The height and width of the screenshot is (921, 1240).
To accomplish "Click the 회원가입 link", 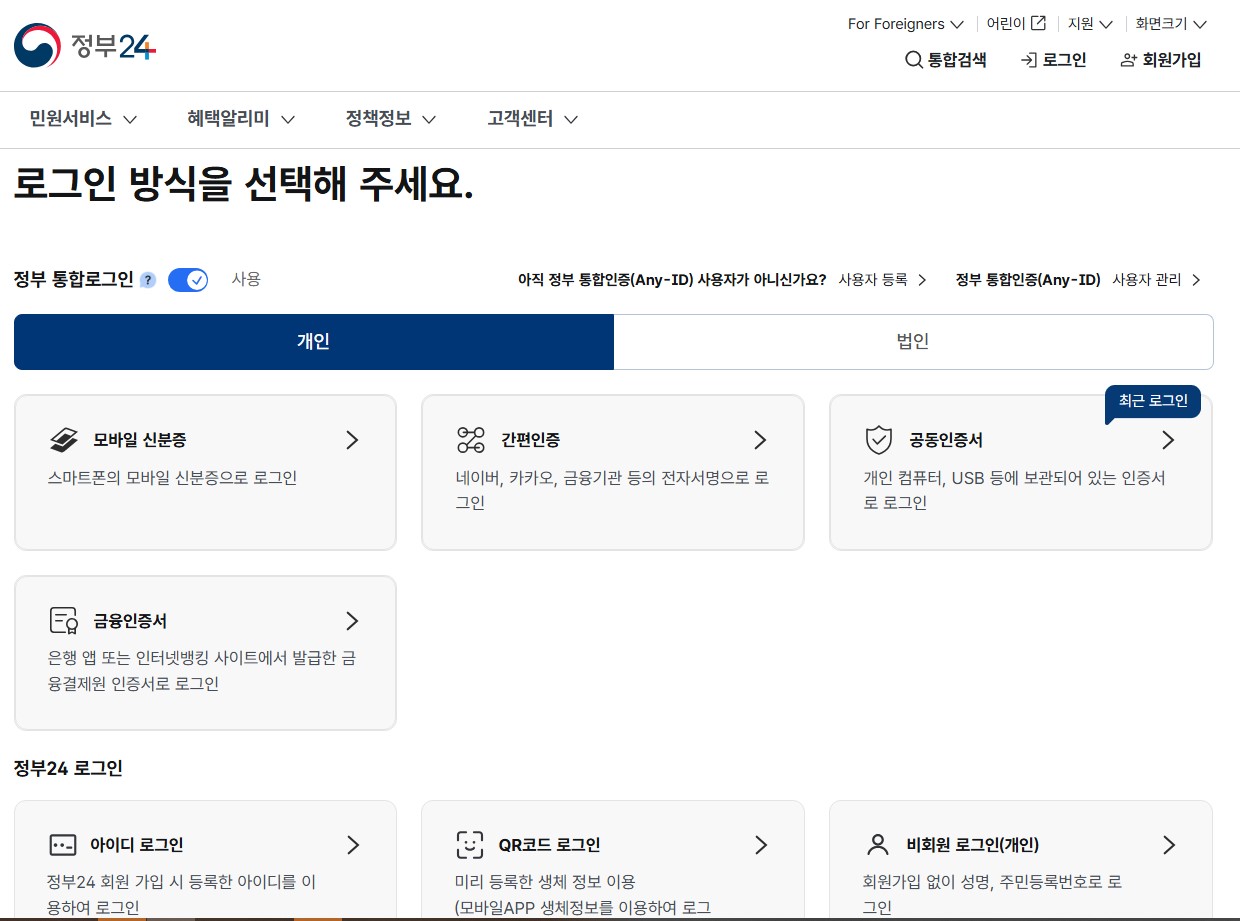I will 1161,60.
